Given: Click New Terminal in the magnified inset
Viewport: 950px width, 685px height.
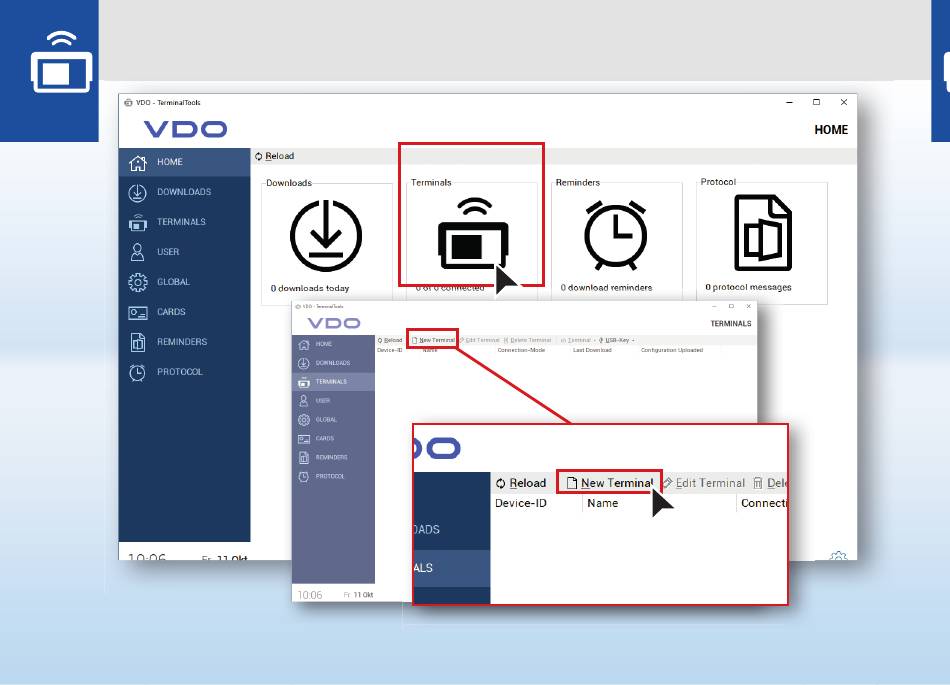Looking at the screenshot, I should (x=610, y=483).
